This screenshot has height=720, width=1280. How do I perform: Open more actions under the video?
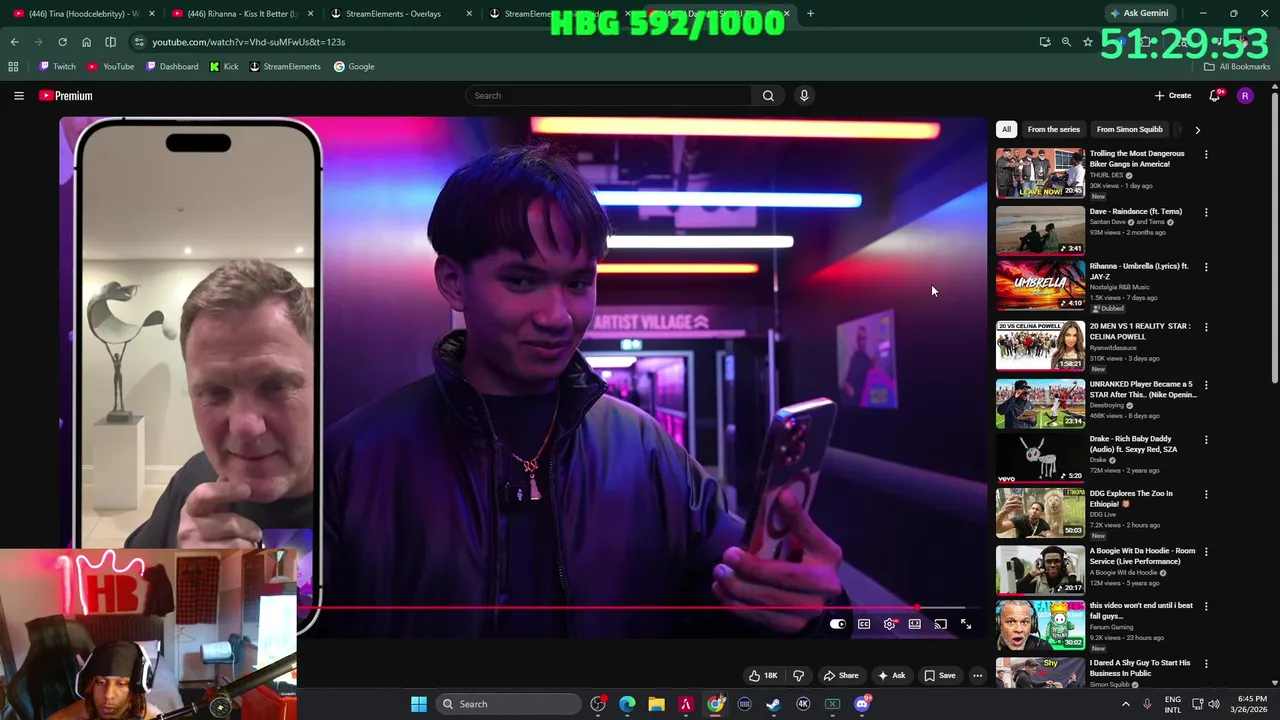(x=978, y=676)
